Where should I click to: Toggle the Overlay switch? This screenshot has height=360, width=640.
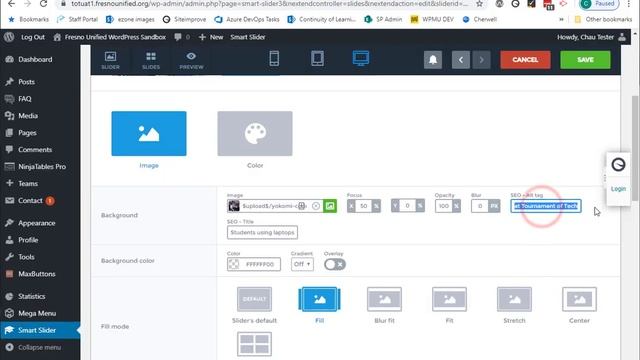(x=335, y=264)
